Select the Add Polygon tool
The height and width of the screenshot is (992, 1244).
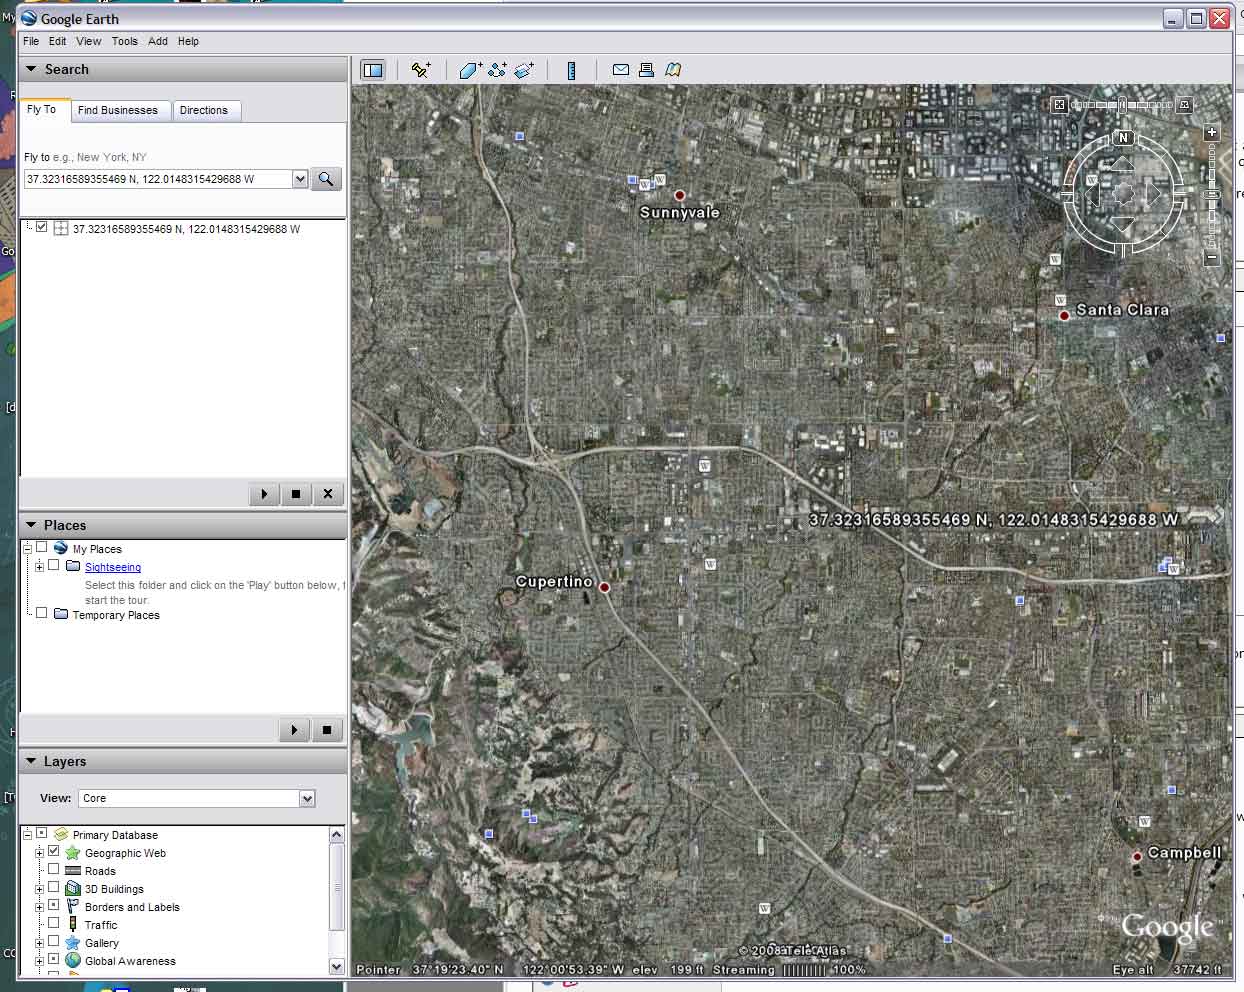(469, 70)
